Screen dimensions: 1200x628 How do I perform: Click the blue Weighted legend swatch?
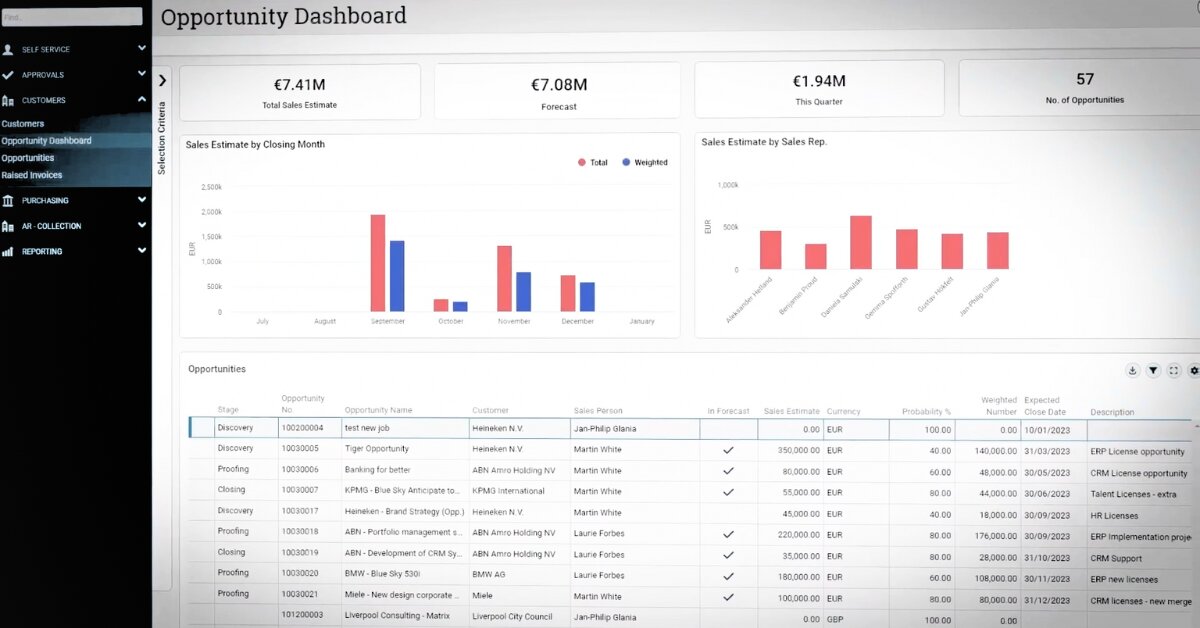tap(626, 162)
